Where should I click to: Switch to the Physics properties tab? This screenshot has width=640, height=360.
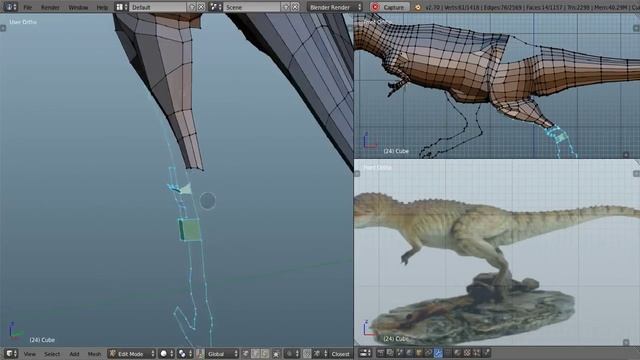[x=486, y=353]
